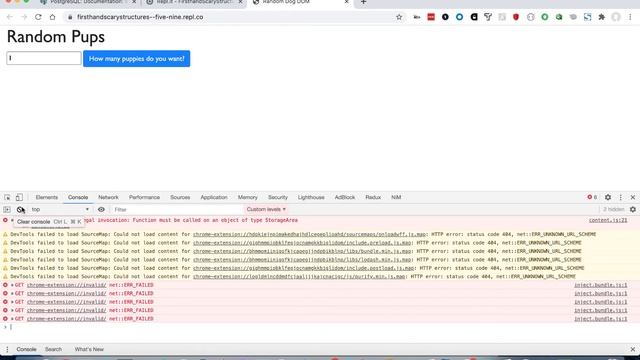The width and height of the screenshot is (640, 360).
Task: Click the console prompt input line
Action: pyautogui.click(x=320, y=327)
